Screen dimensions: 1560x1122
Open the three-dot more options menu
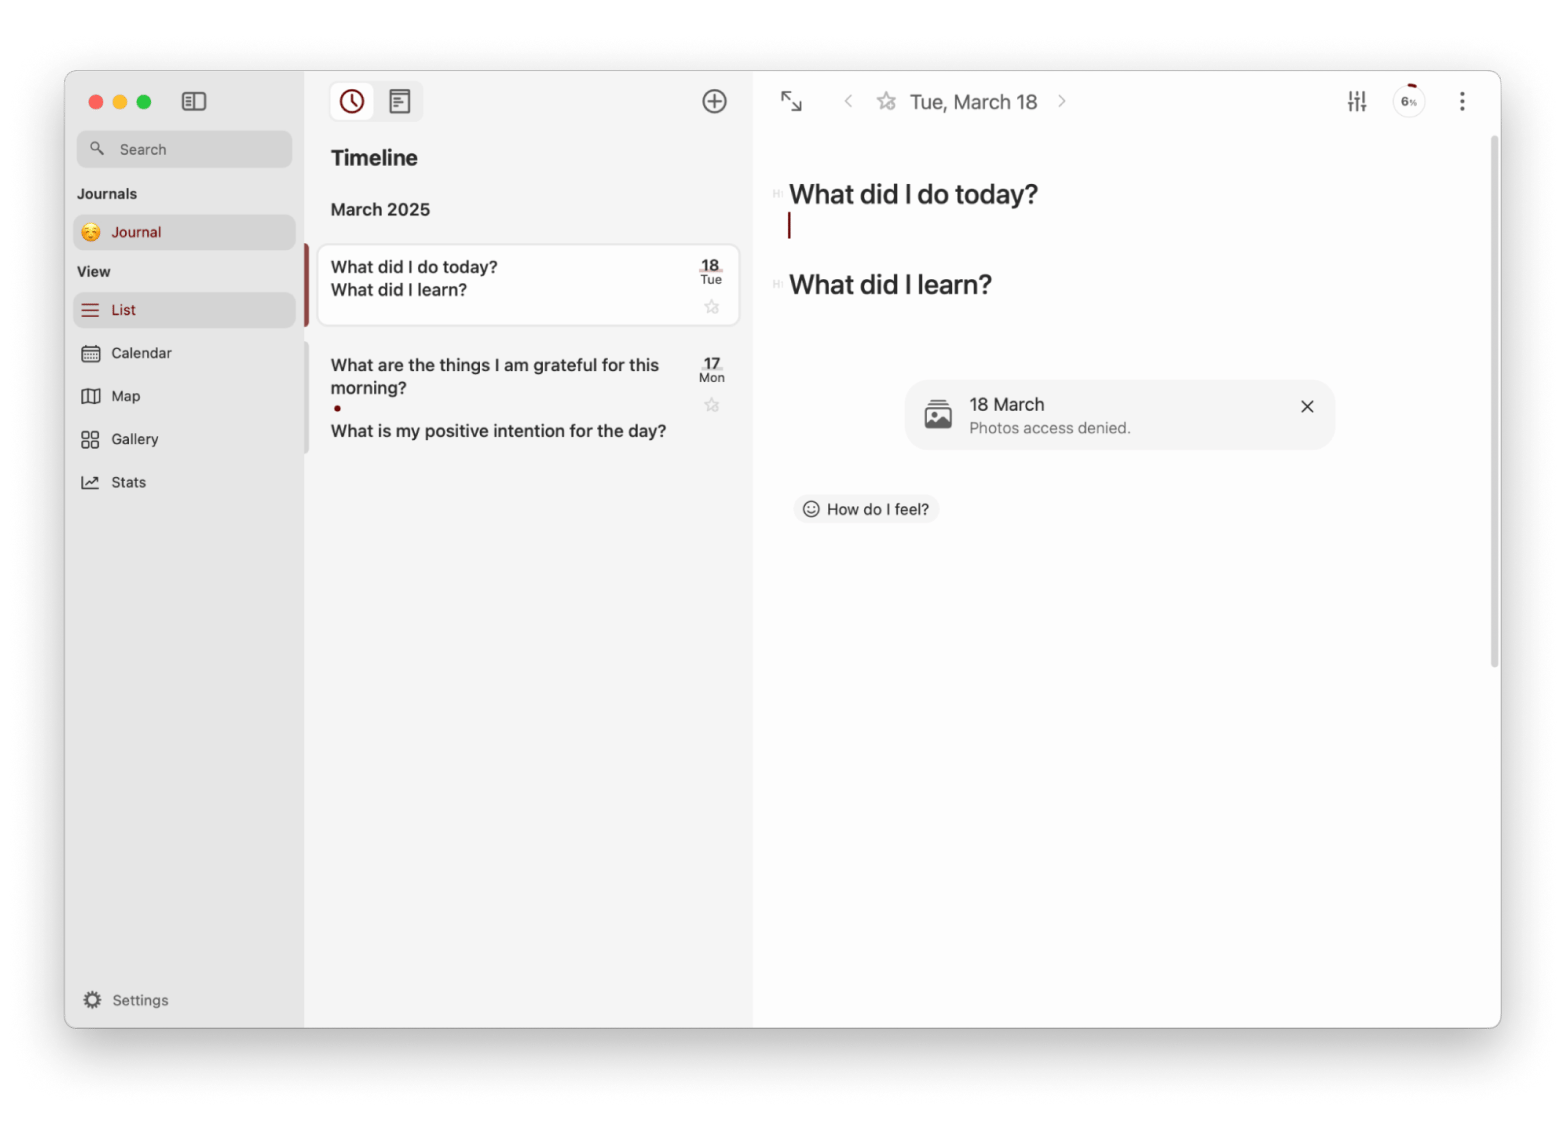(1462, 101)
